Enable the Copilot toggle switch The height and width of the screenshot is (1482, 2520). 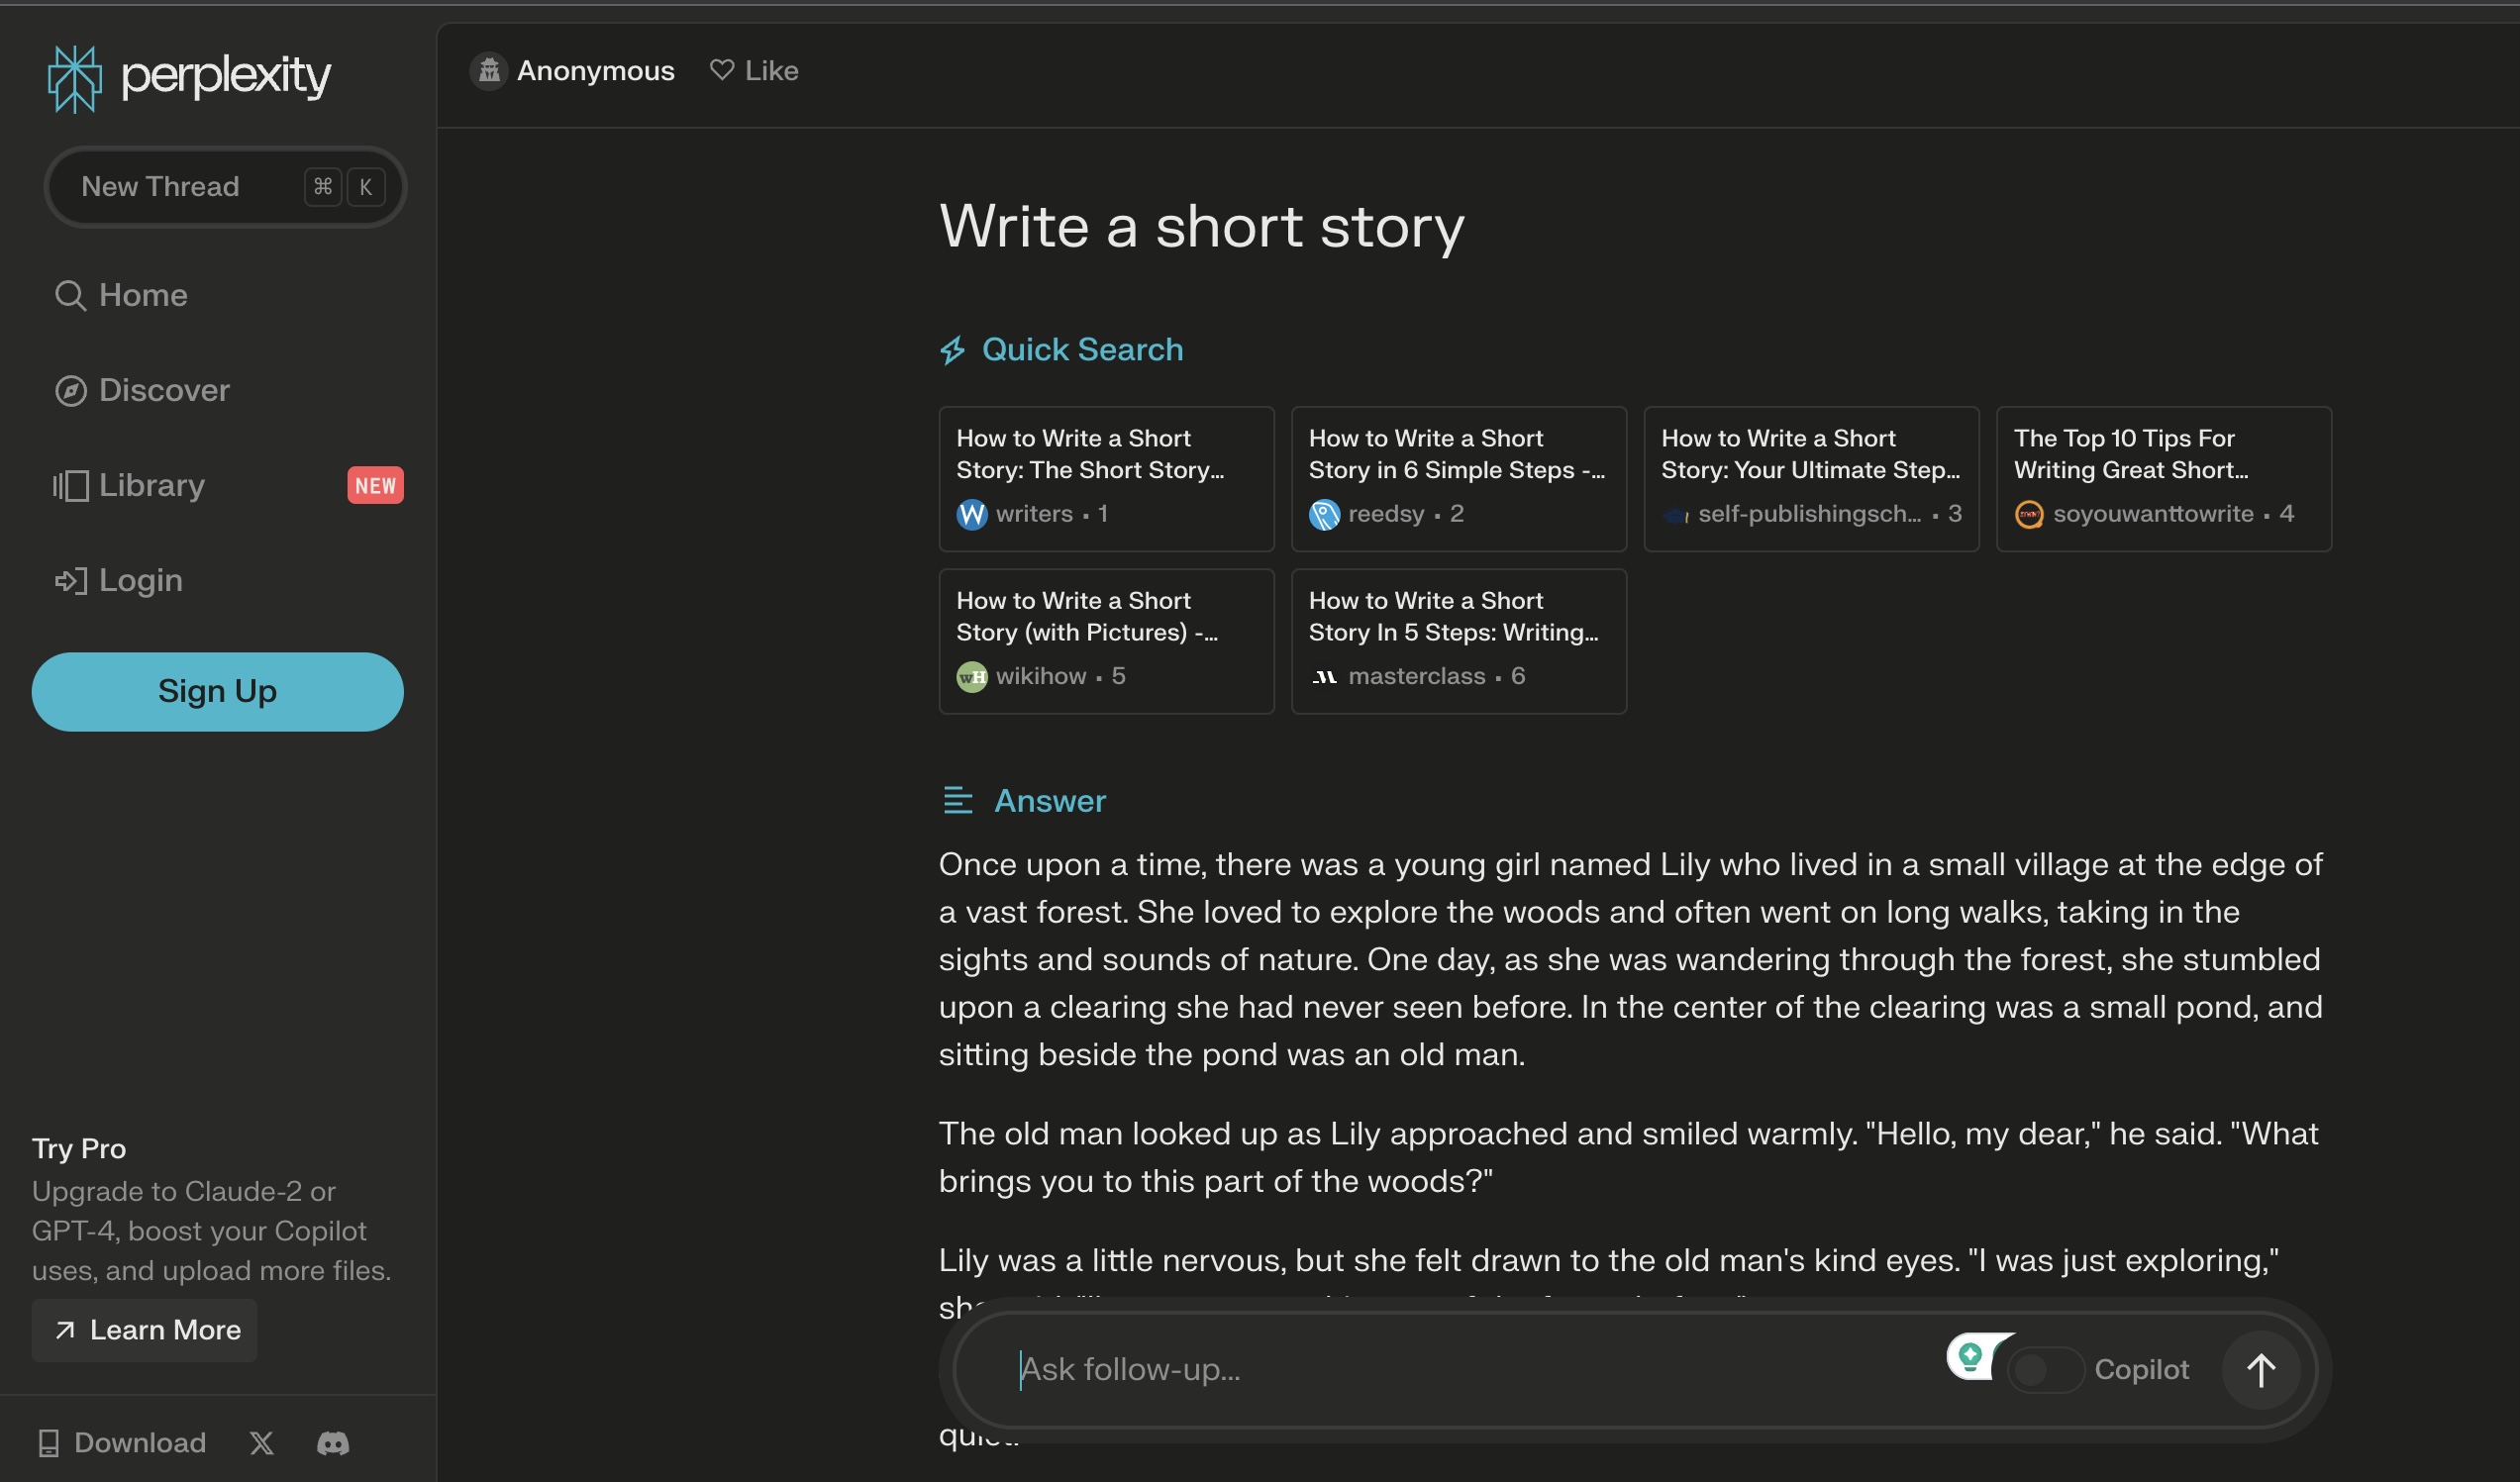[x=2044, y=1369]
